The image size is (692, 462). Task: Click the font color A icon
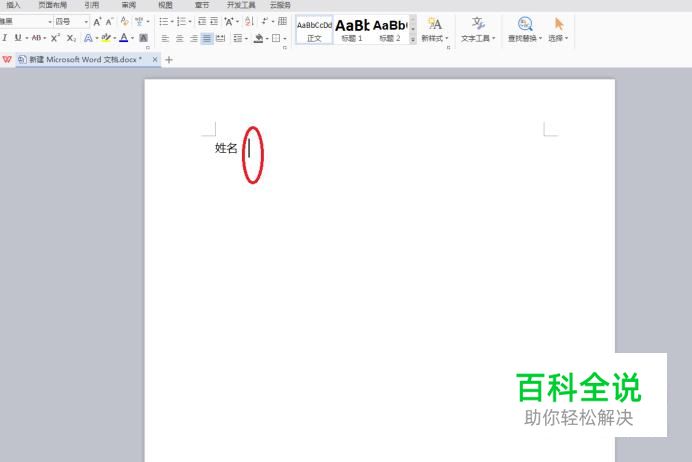pyautogui.click(x=124, y=38)
